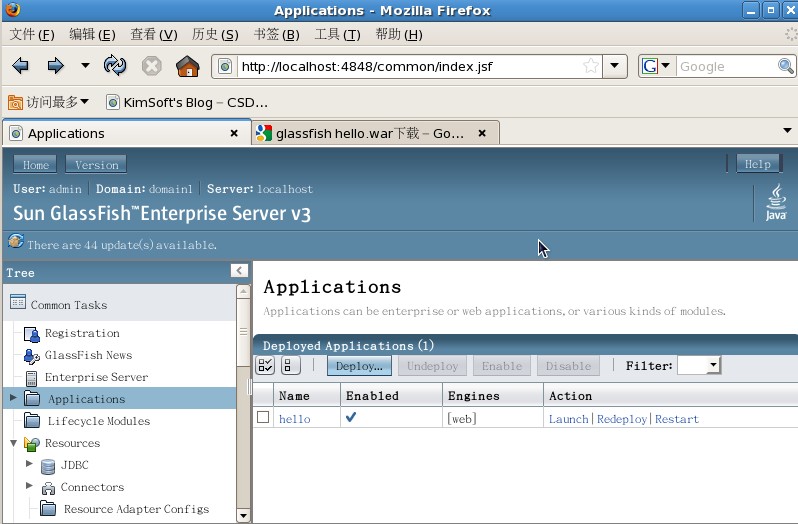Viewport: 798px width, 524px height.
Task: Click the select all rows icon
Action: click(x=265, y=365)
